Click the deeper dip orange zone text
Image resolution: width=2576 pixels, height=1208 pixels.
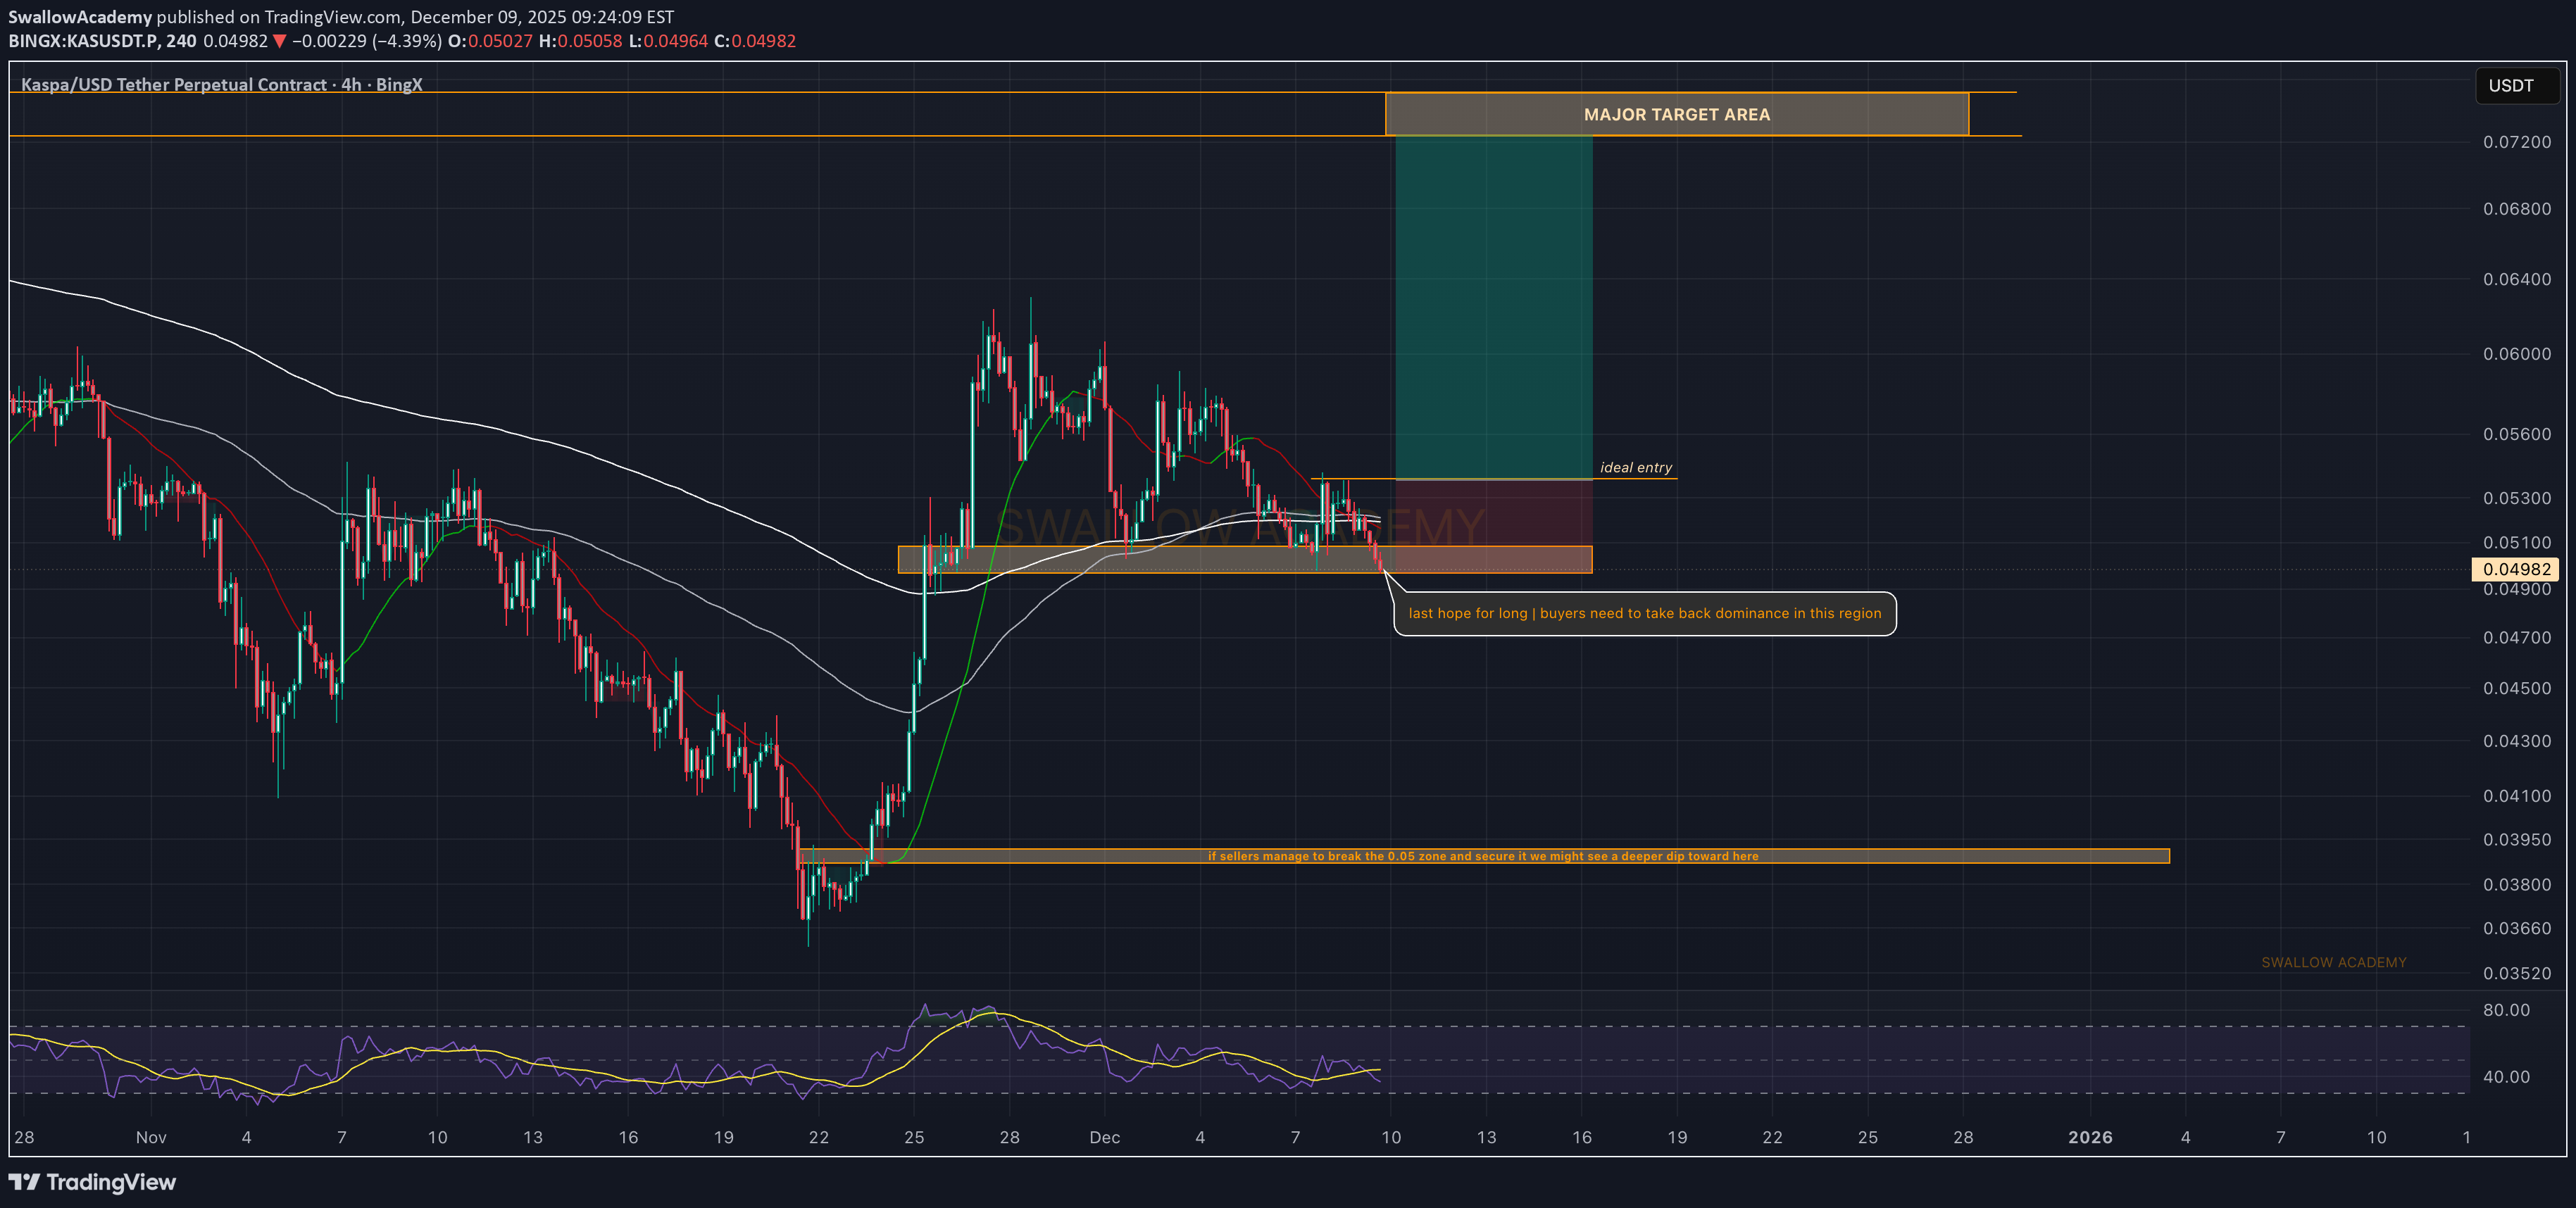click(1482, 856)
